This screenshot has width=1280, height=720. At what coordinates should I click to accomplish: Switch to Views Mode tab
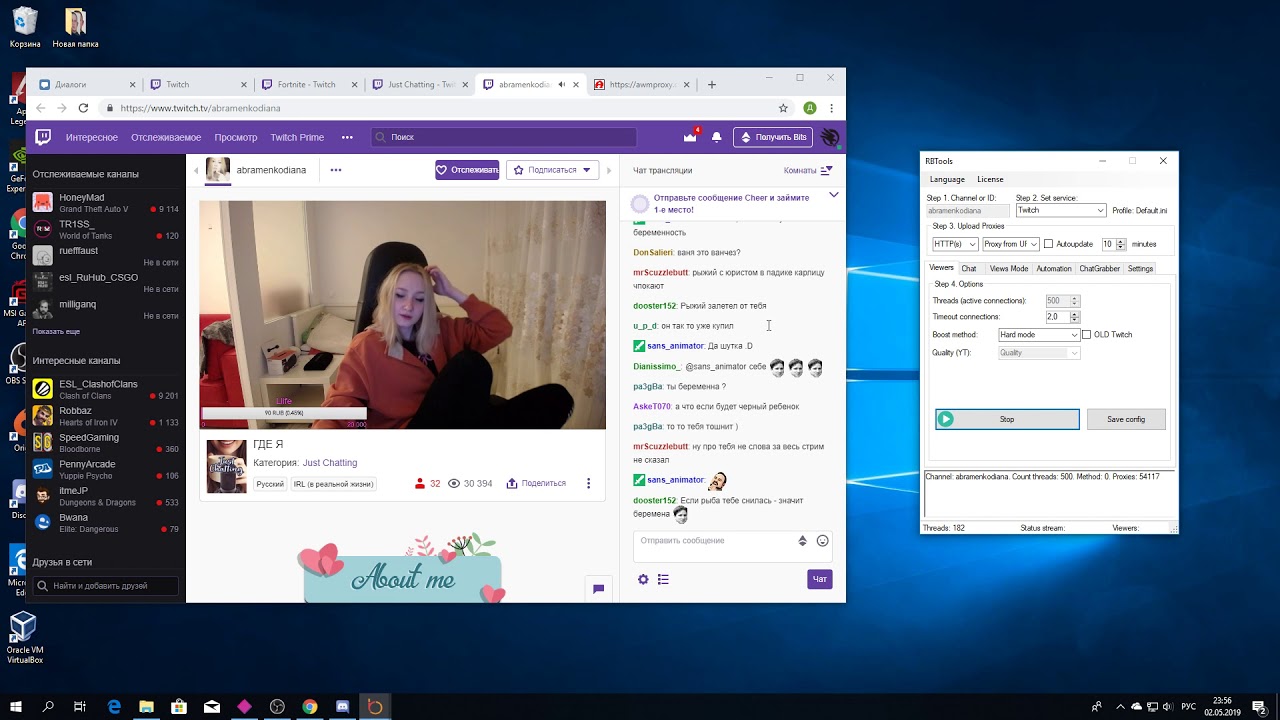[x=1009, y=269]
